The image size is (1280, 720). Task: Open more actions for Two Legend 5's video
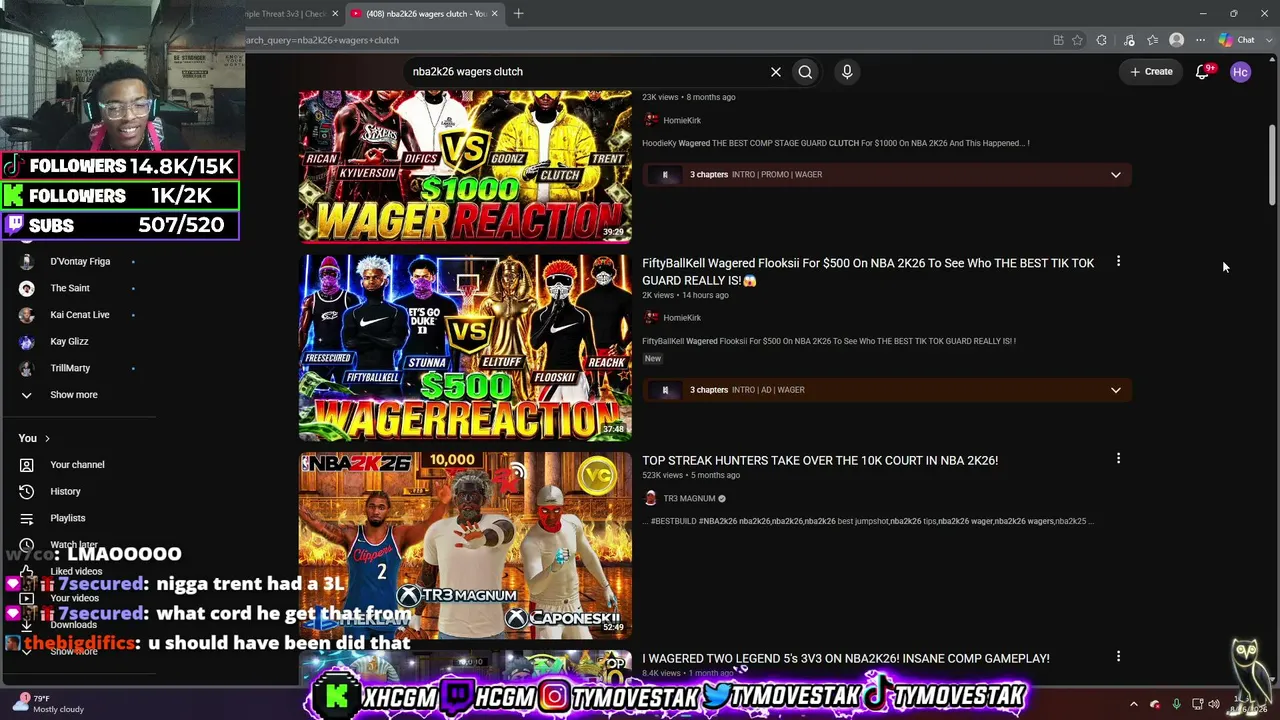click(x=1118, y=657)
